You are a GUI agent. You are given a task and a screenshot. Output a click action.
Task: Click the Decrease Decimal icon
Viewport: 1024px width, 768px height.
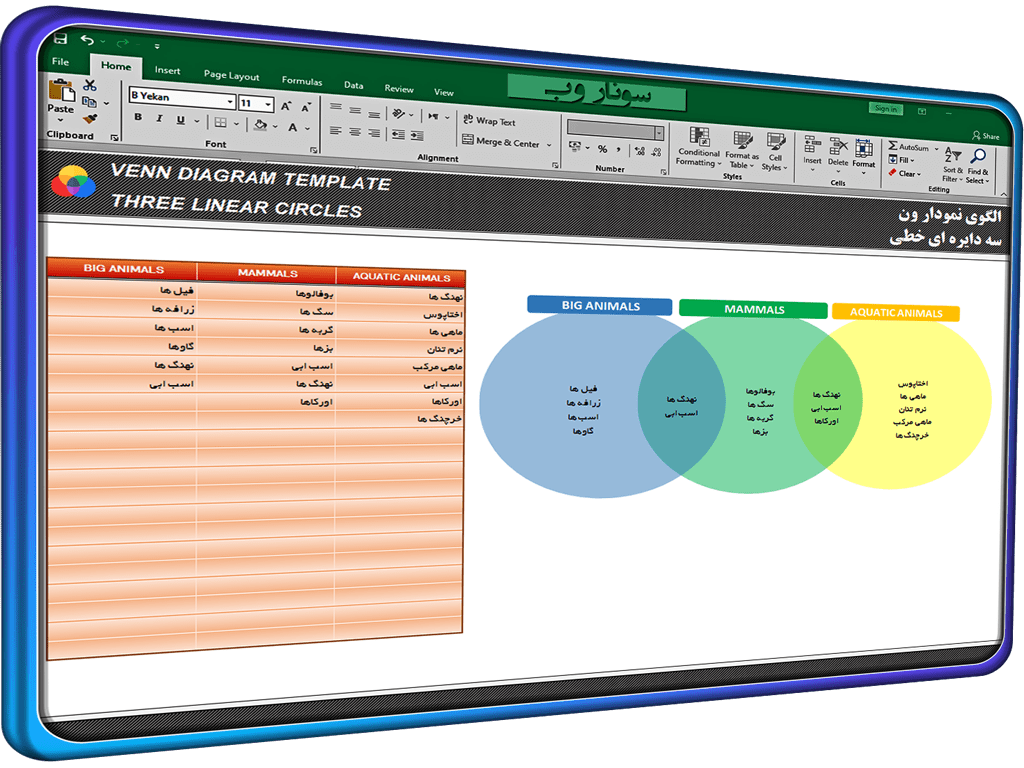point(656,152)
